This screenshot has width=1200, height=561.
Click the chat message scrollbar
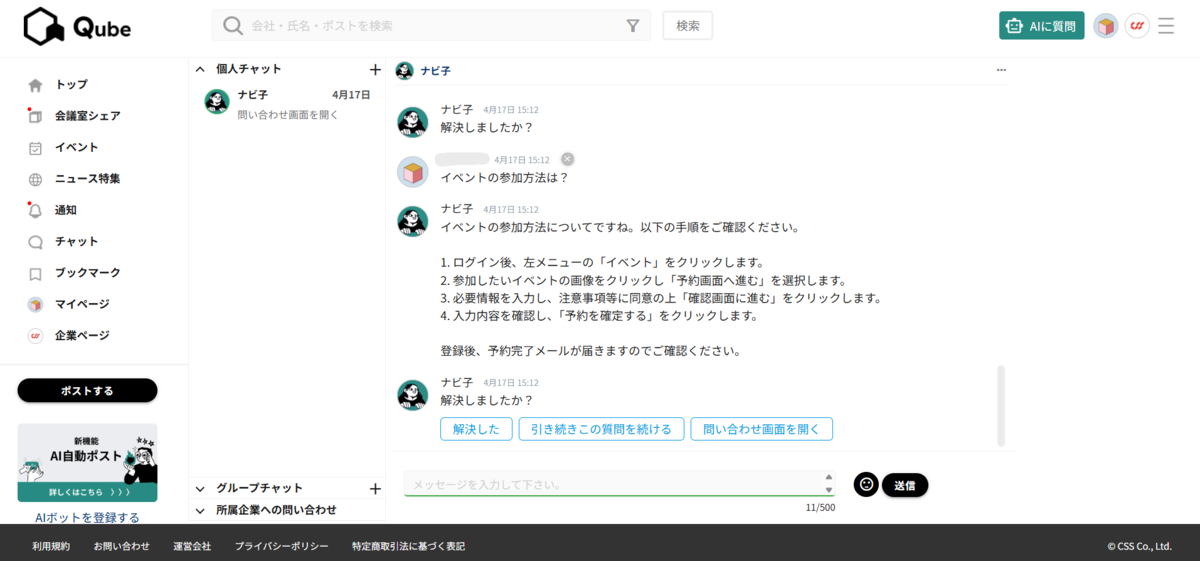1001,405
